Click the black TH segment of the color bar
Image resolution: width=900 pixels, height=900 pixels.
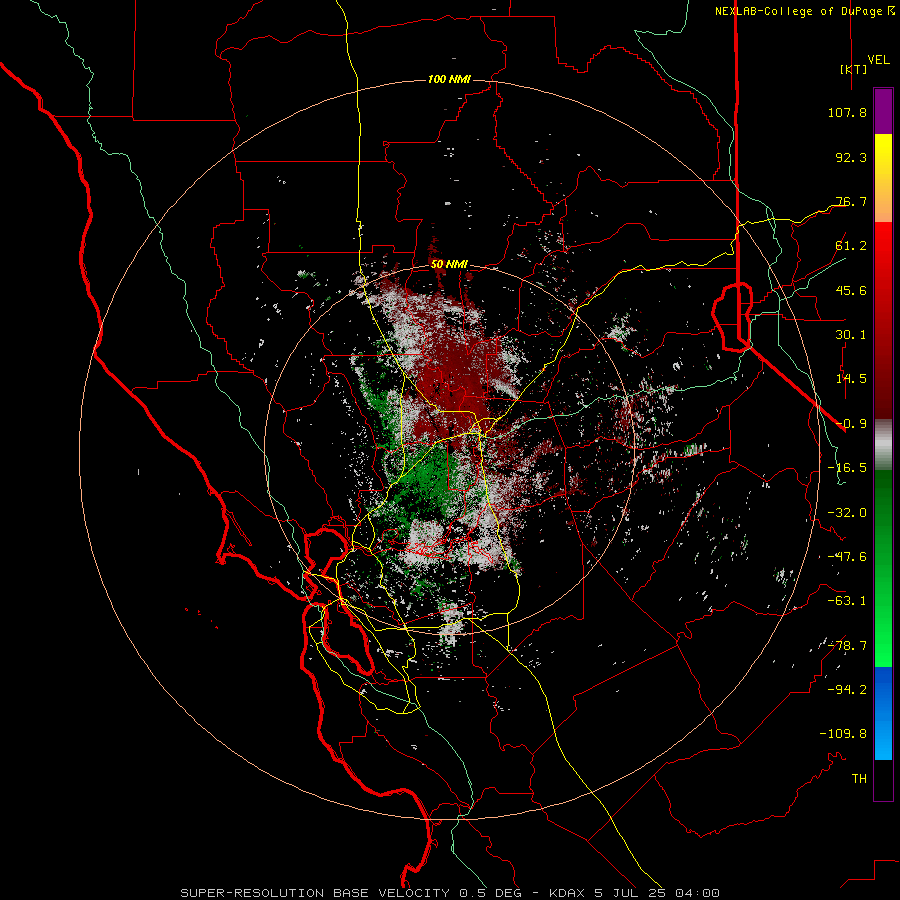pos(883,780)
